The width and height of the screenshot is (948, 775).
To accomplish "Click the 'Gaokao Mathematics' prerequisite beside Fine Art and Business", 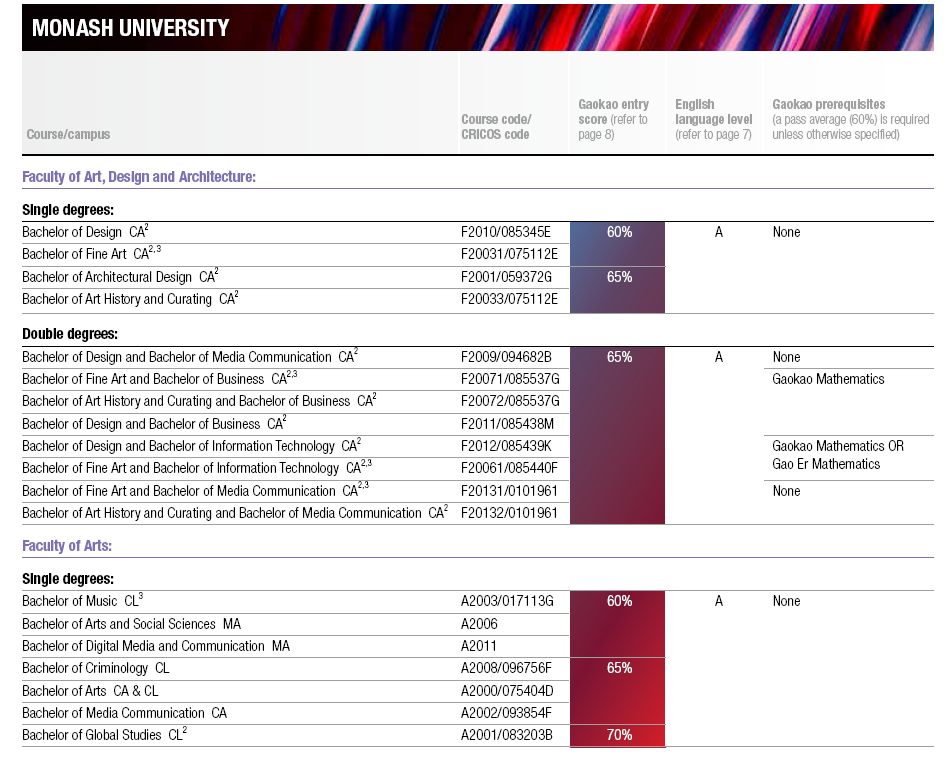I will pos(828,379).
